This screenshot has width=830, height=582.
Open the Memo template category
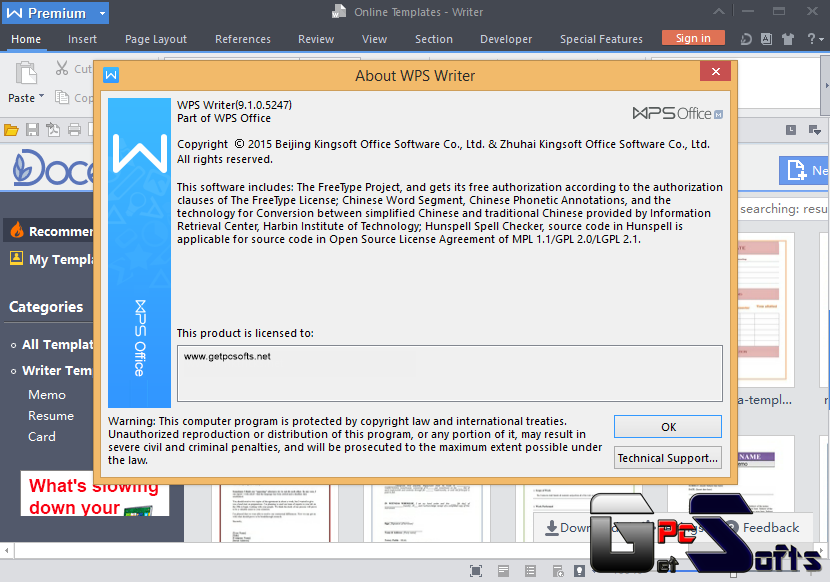[47, 395]
